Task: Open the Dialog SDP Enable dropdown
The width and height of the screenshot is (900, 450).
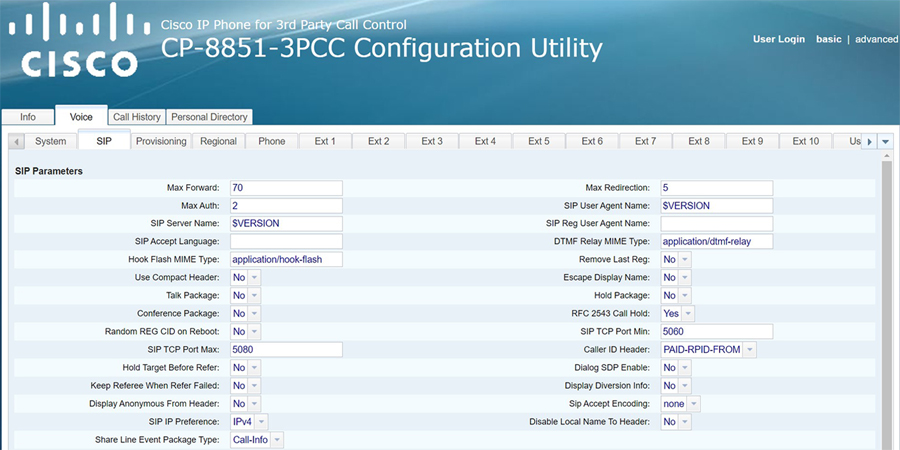Action: pos(676,367)
